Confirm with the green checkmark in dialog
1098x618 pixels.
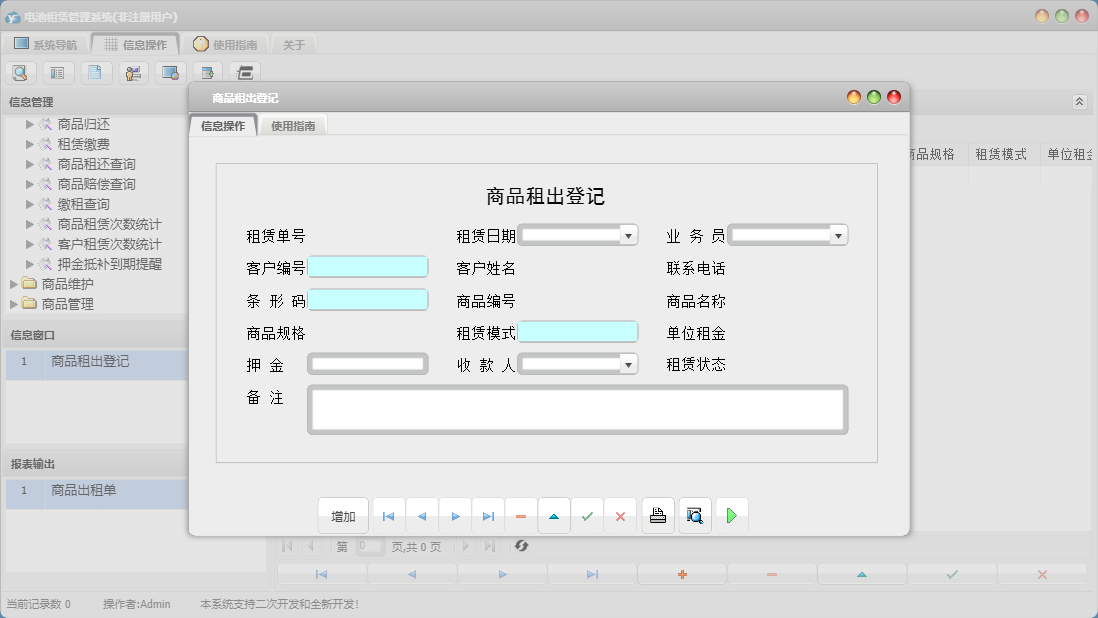click(x=587, y=516)
